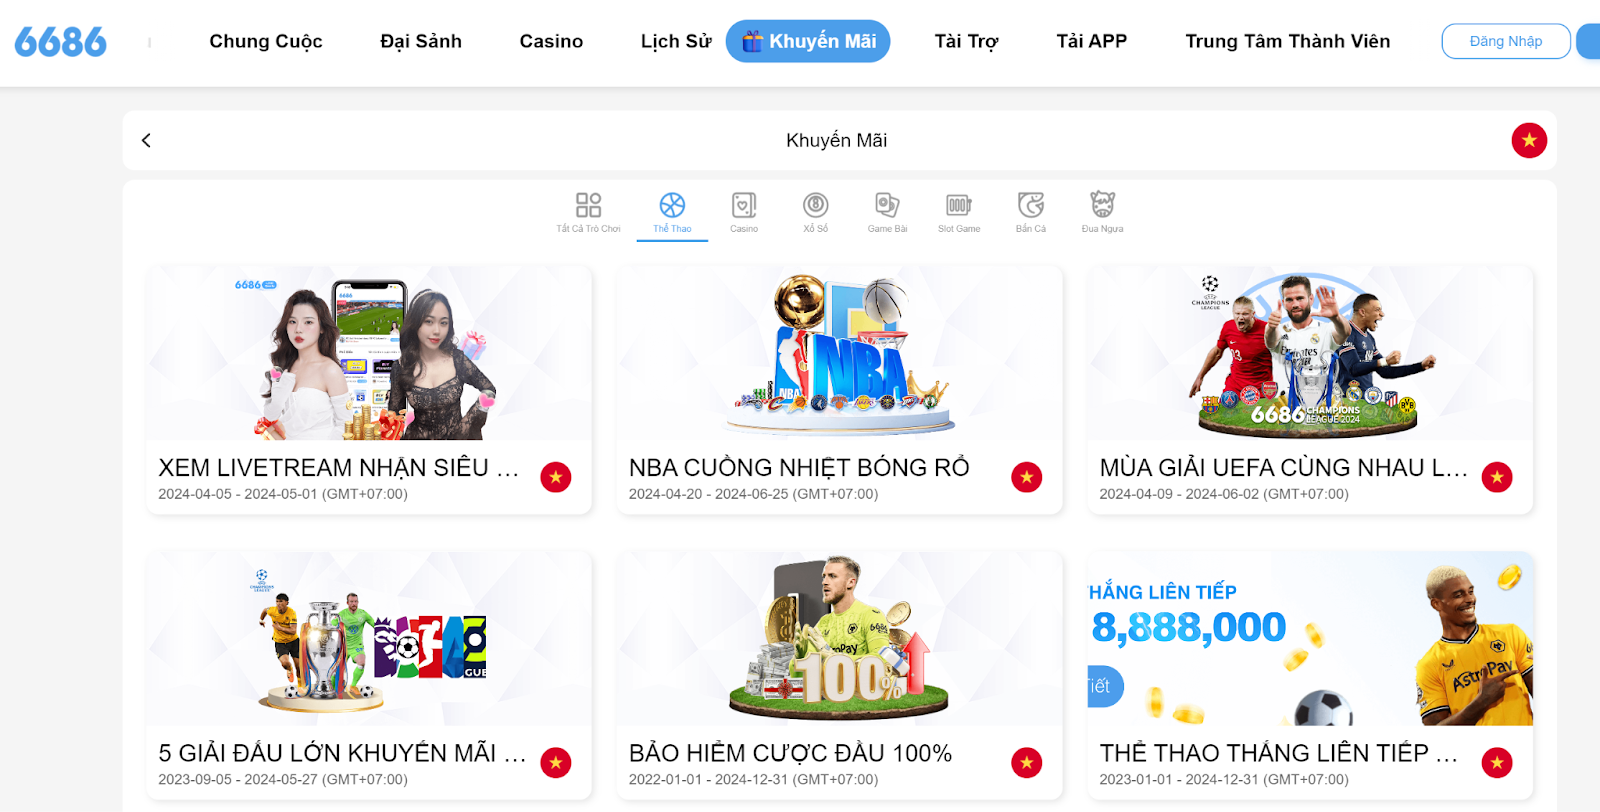Click the Vietnam flag icon in Khuyến Mãi header
Image resolution: width=1600 pixels, height=812 pixels.
click(1529, 140)
